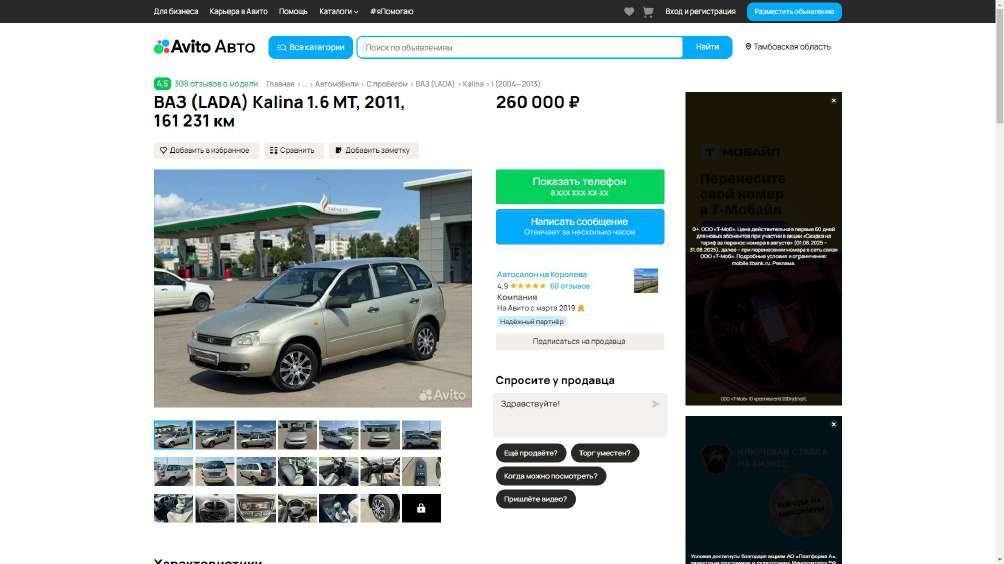Open favorites heart icon in top bar
This screenshot has height=564, width=1004.
point(629,12)
